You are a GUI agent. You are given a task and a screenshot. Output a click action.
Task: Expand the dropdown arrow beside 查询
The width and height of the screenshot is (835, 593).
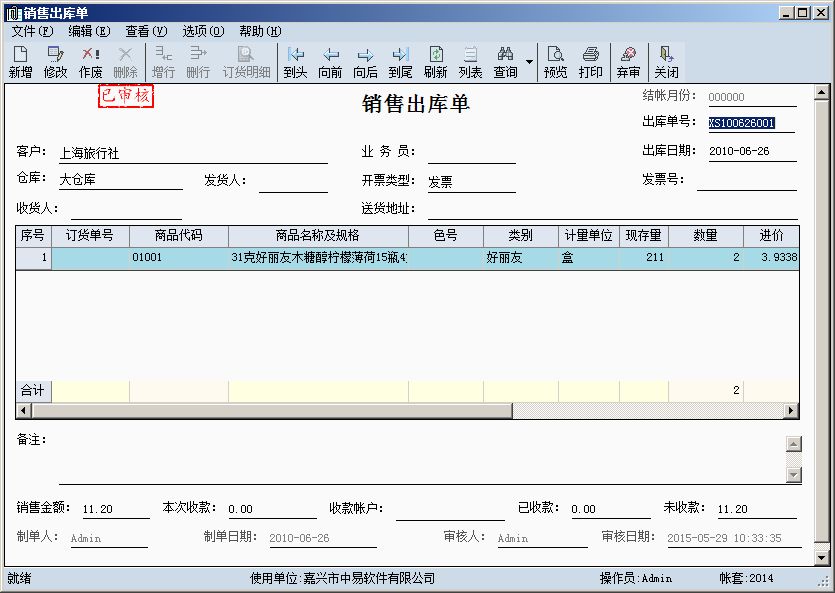click(x=530, y=62)
